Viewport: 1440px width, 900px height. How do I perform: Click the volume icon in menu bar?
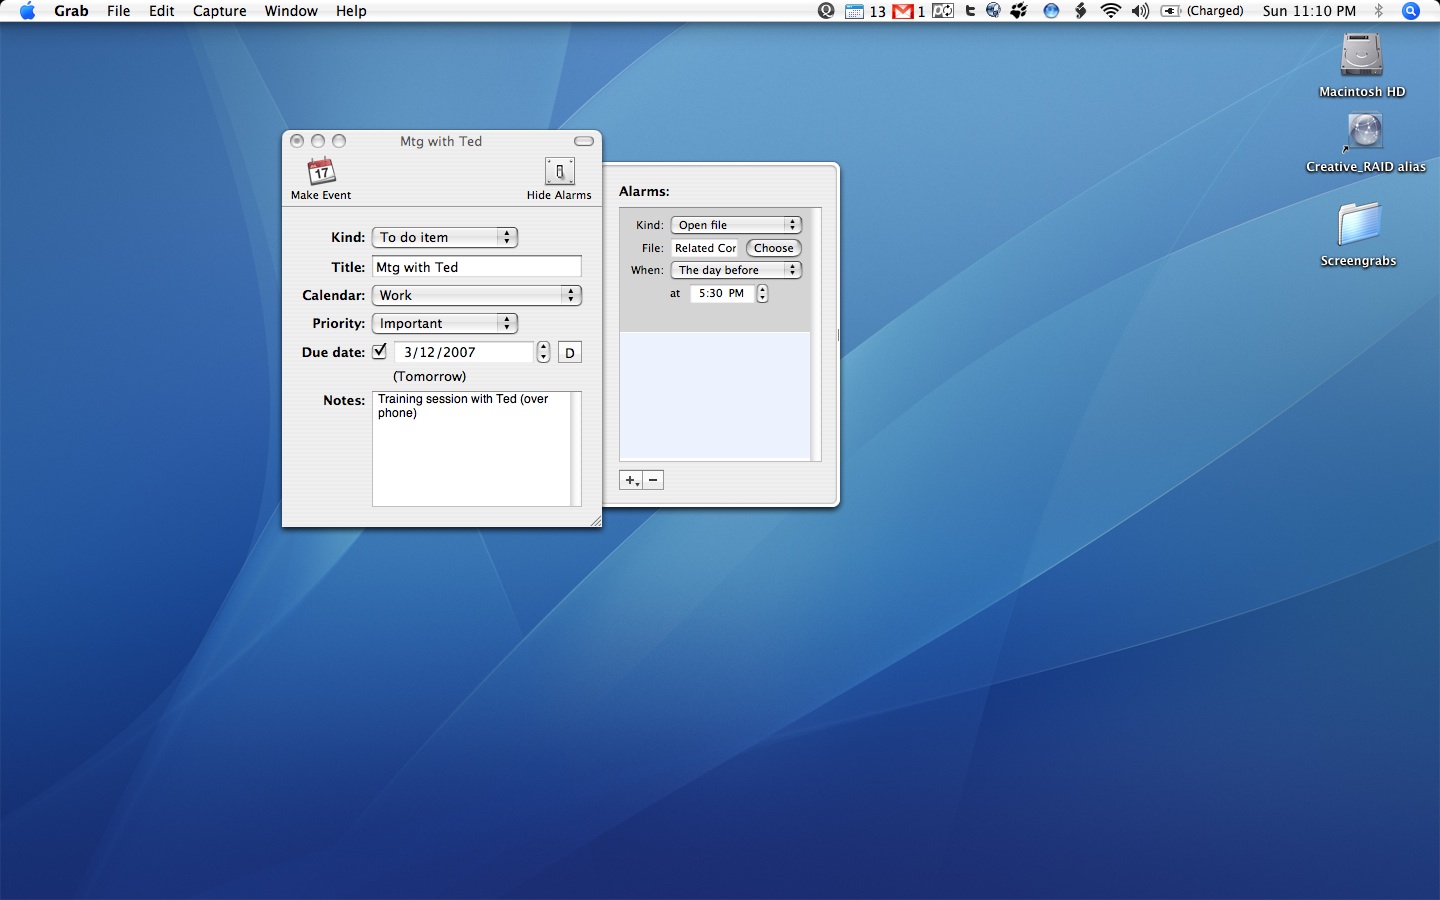pos(1140,11)
